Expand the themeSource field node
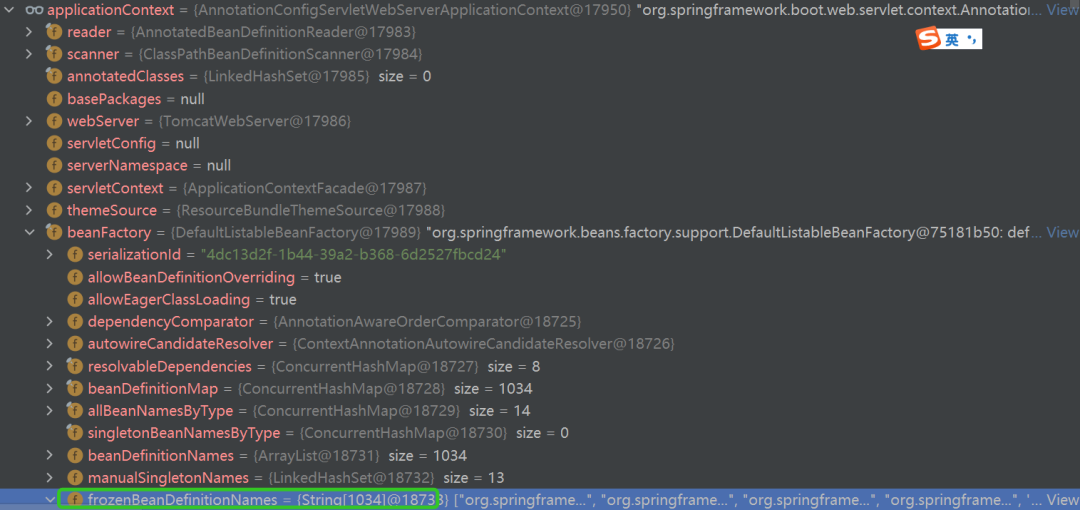 point(29,210)
